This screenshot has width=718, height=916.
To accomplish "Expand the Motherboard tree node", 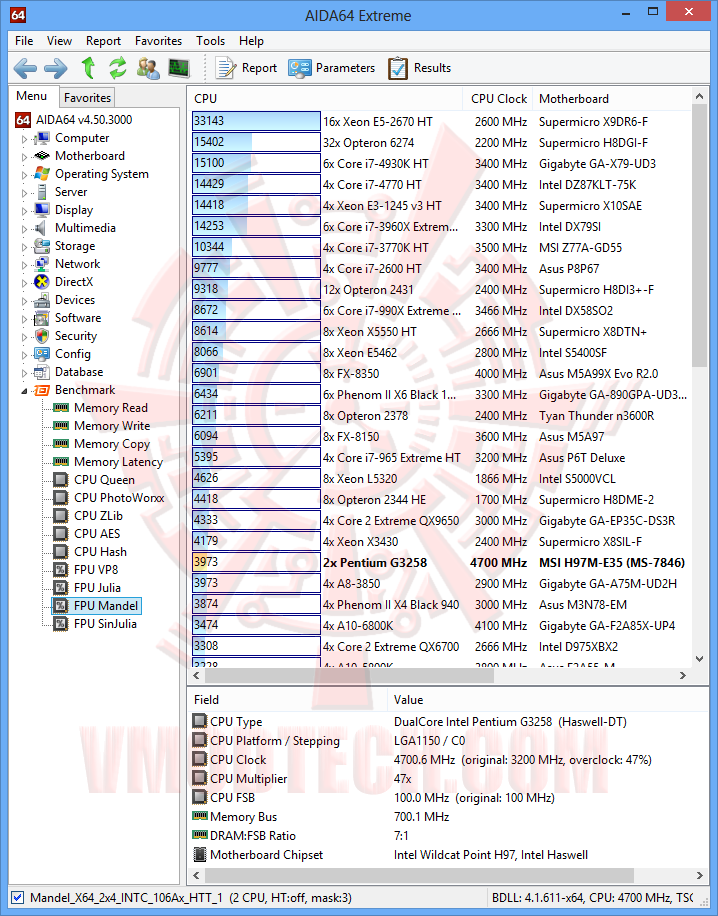I will [25, 157].
